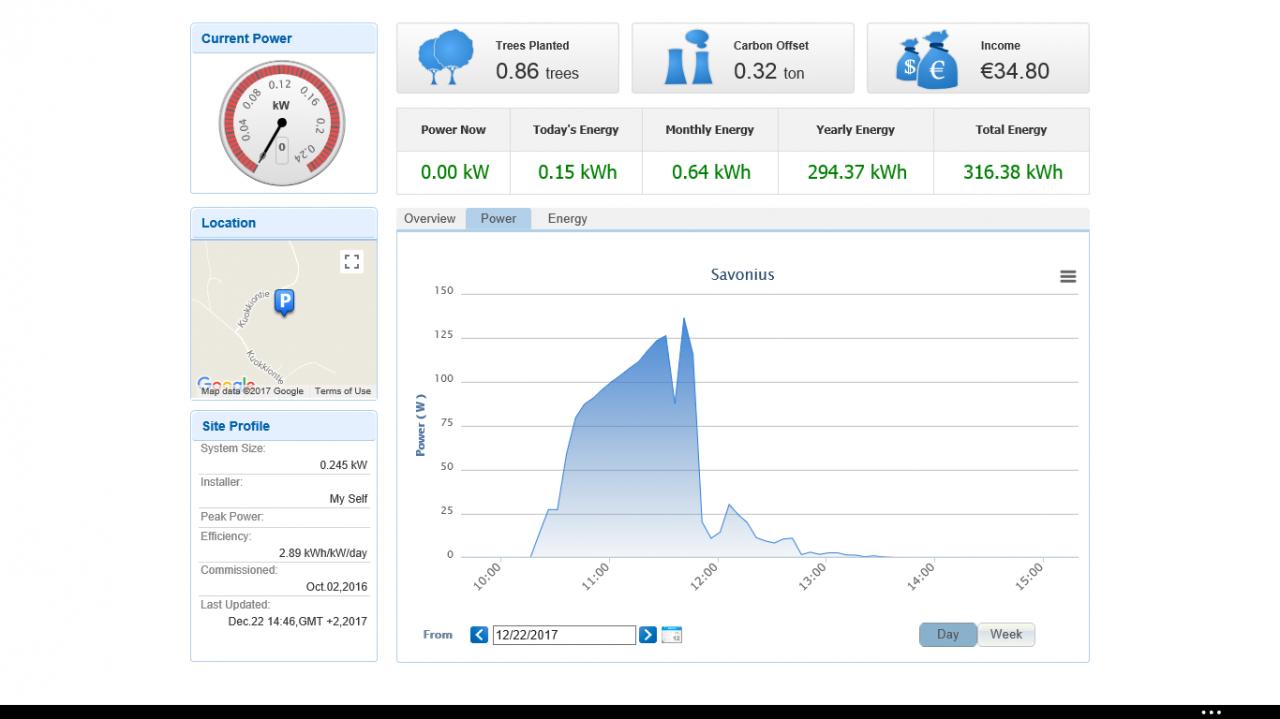The width and height of the screenshot is (1280, 719).
Task: Click the Monthly Energy value 0.64 kWh
Action: pyautogui.click(x=711, y=172)
